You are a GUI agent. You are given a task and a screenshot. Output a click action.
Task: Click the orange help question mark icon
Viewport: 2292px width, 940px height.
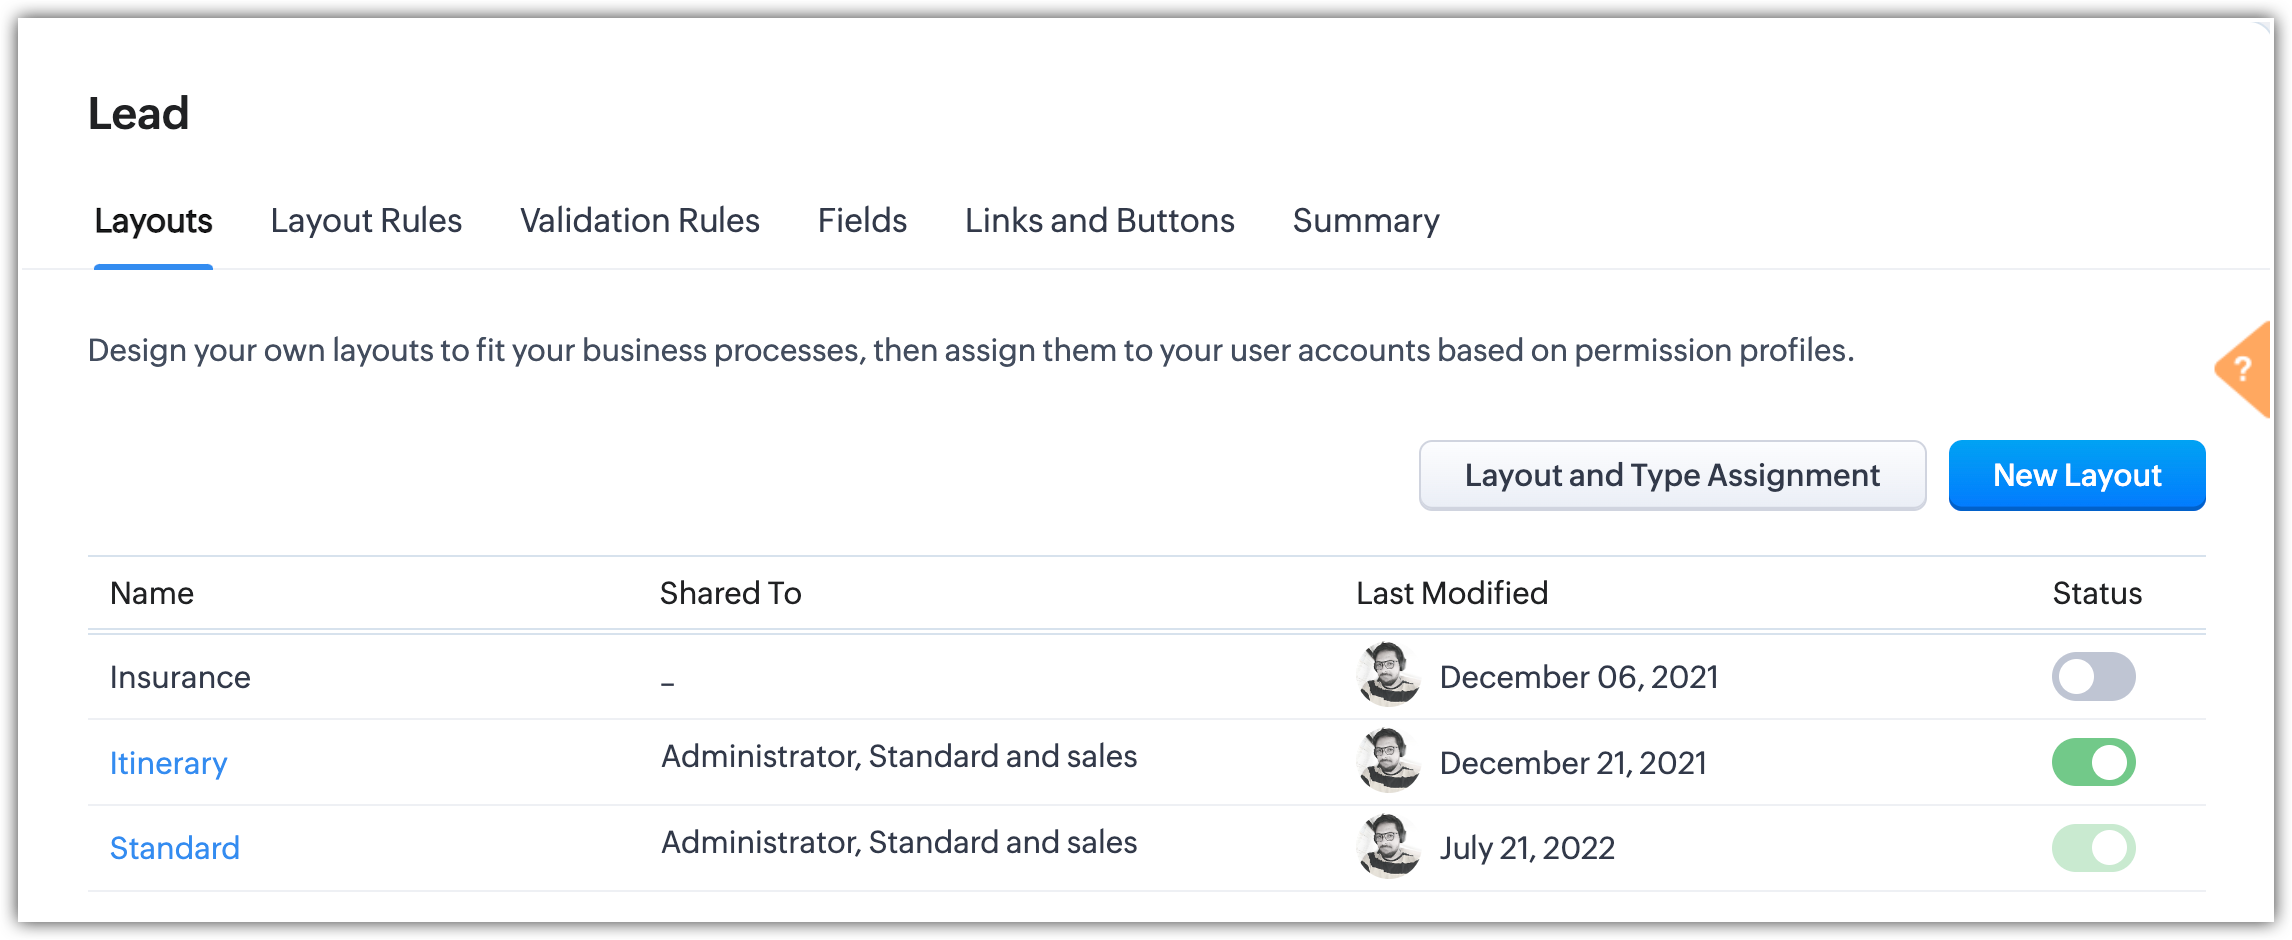point(2243,369)
